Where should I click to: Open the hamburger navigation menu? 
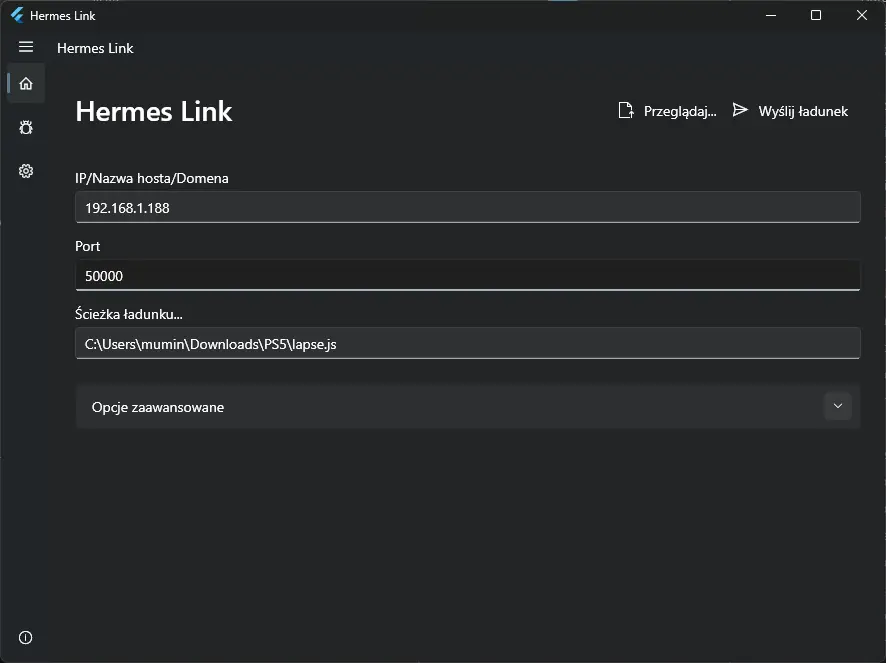point(26,47)
